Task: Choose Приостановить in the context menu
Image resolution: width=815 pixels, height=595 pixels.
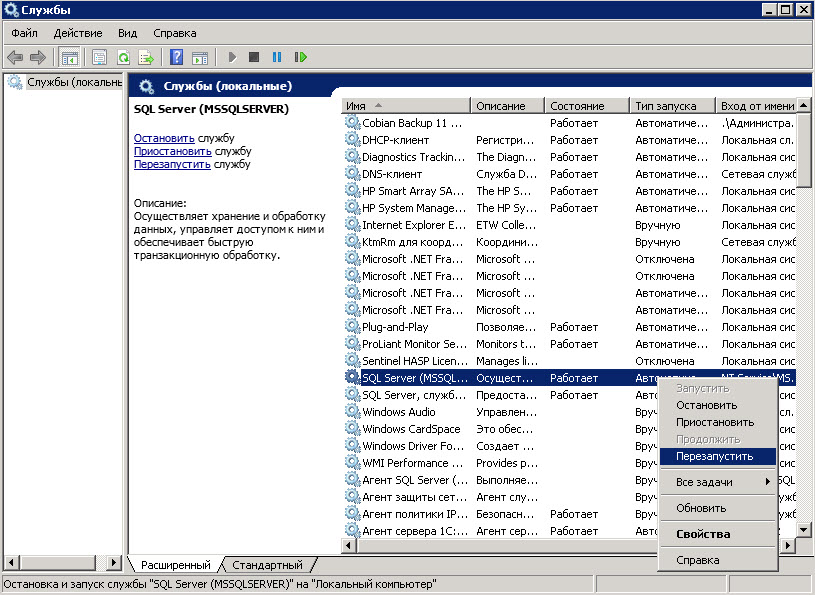Action: [718, 422]
